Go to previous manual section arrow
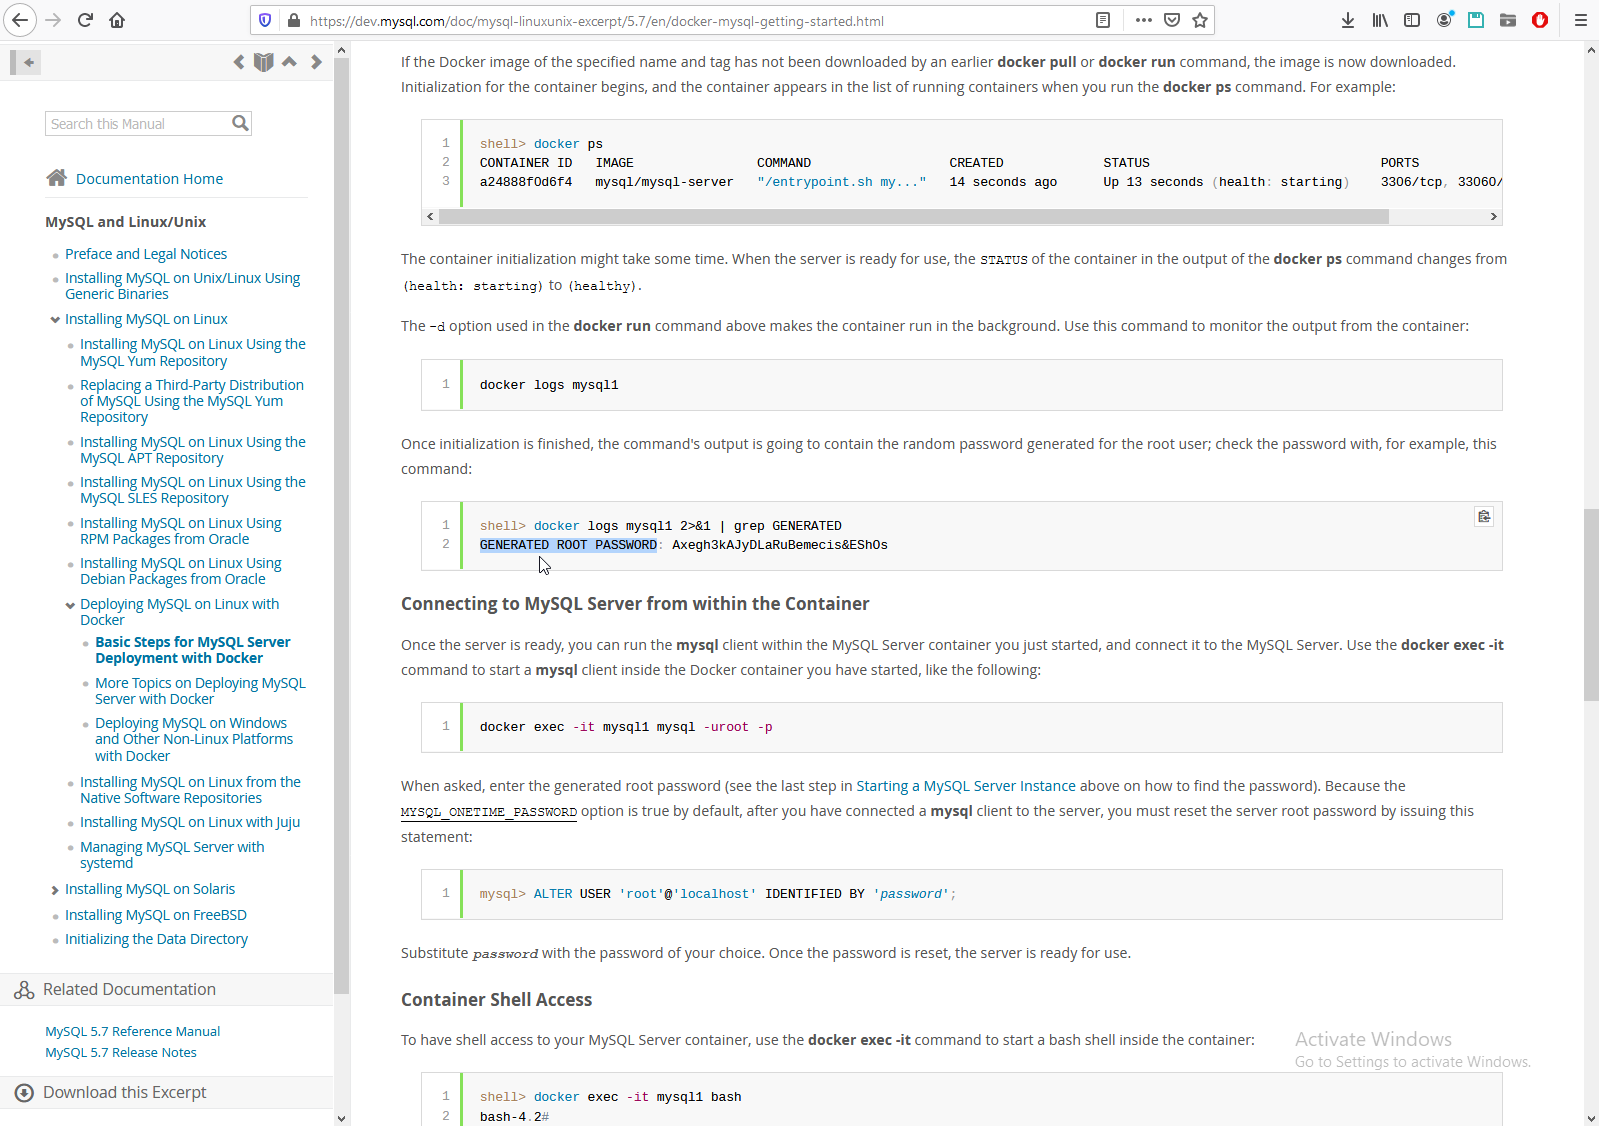The width and height of the screenshot is (1599, 1126). pyautogui.click(x=238, y=62)
